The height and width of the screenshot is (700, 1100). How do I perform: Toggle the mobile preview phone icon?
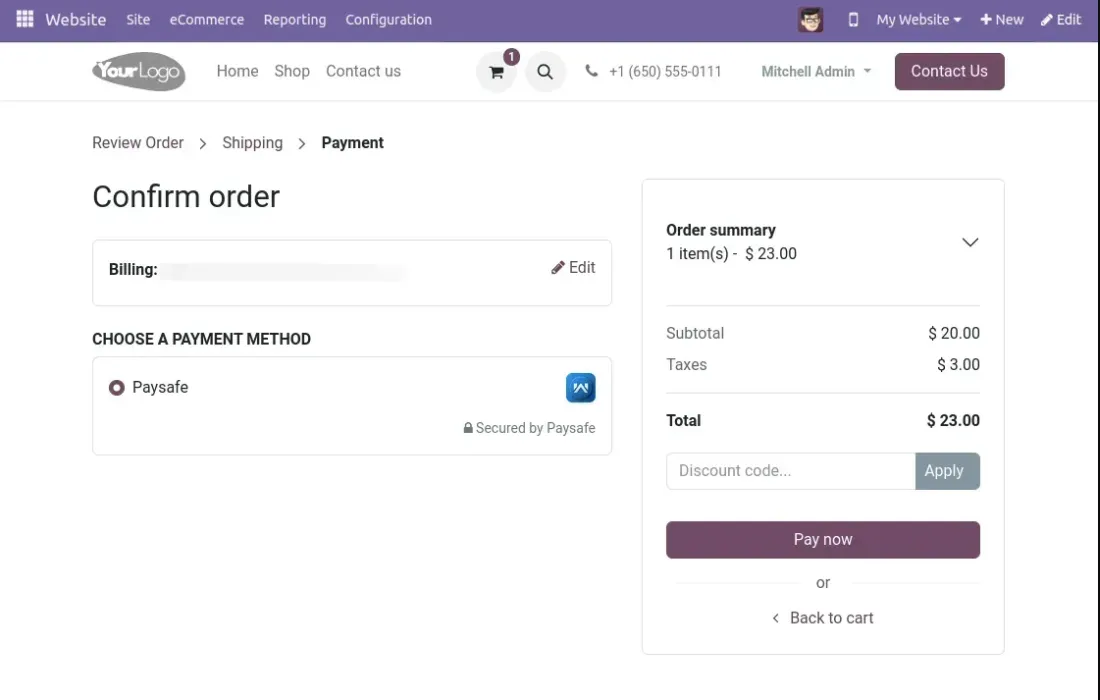point(853,19)
